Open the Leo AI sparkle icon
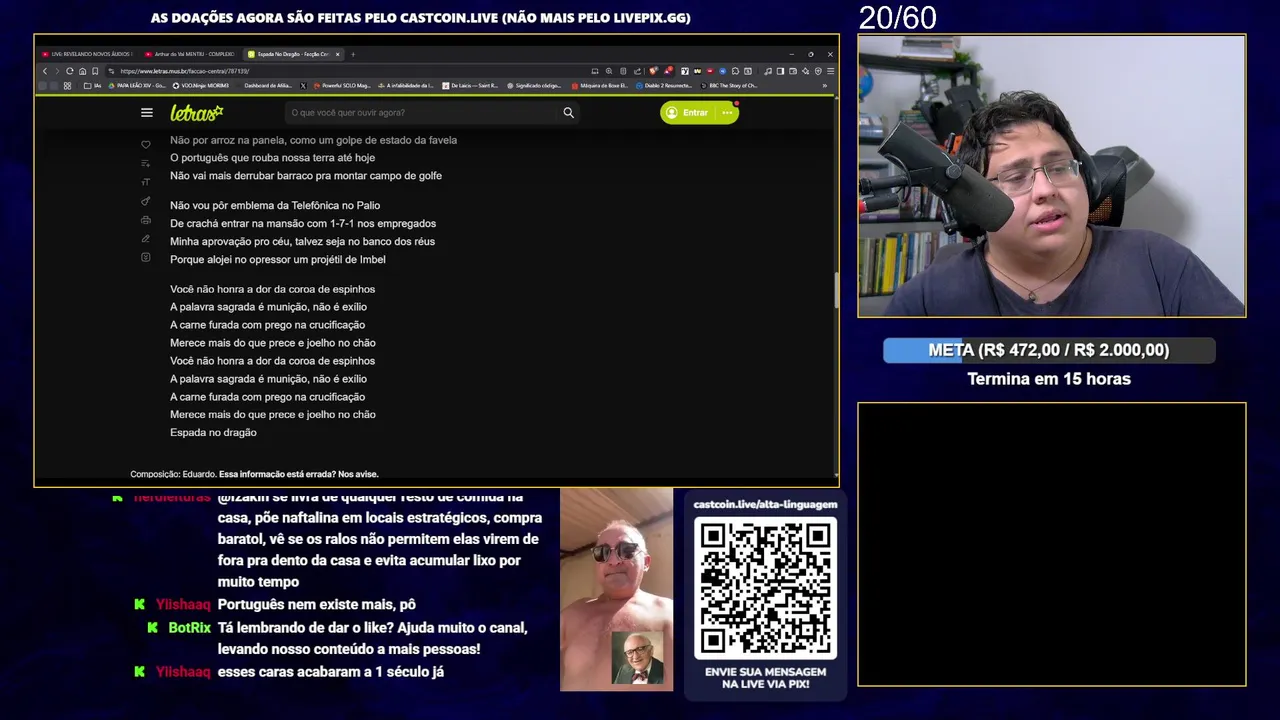The height and width of the screenshot is (720, 1280). click(805, 71)
